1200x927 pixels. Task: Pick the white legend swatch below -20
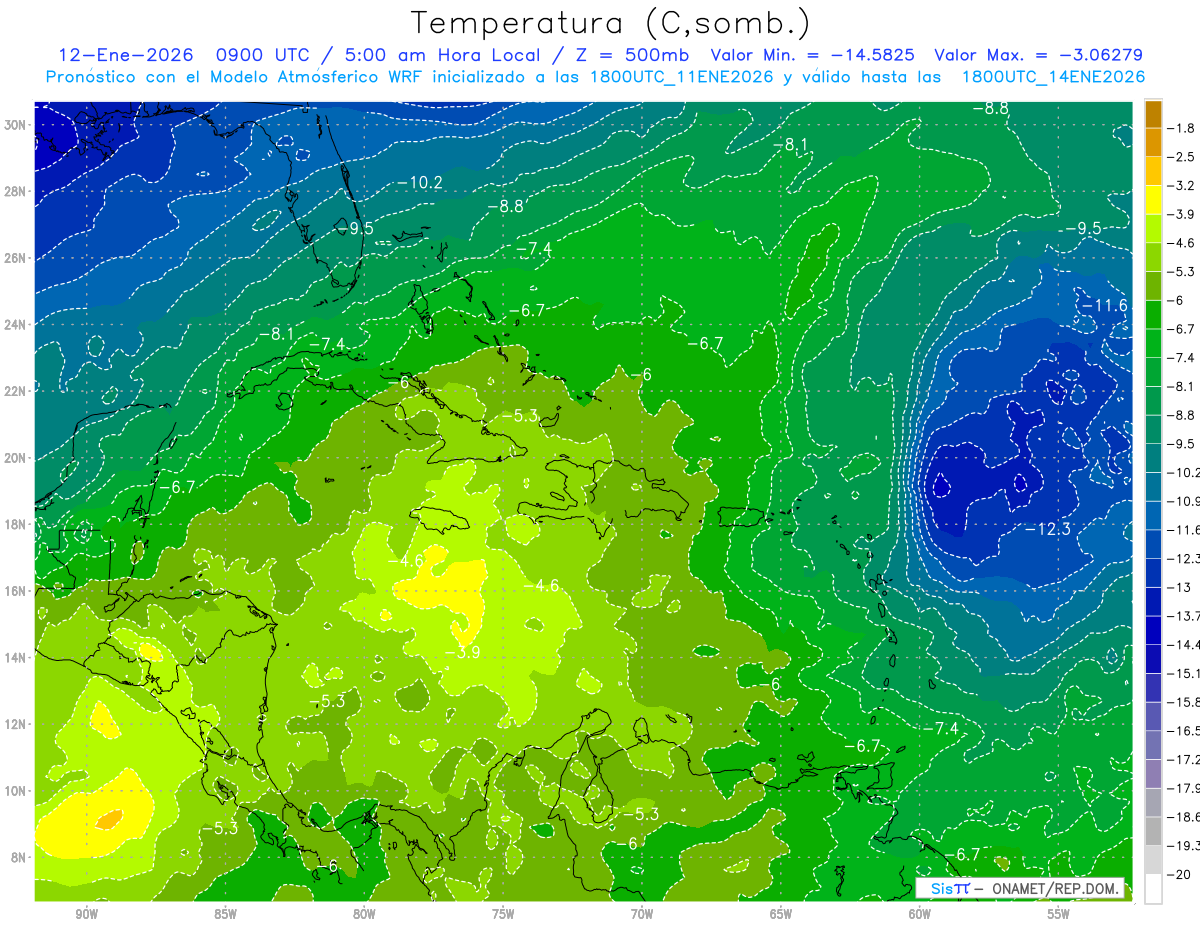click(x=1153, y=889)
